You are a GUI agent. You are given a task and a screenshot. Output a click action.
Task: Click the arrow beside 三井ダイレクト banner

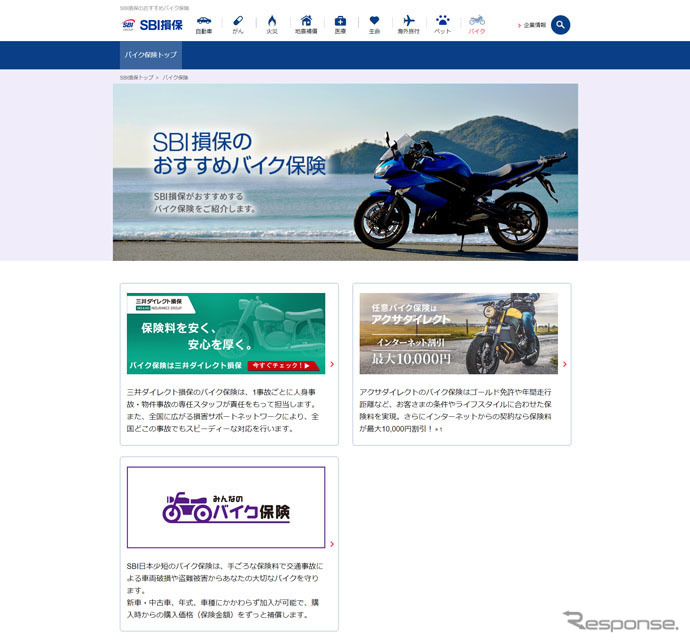(332, 364)
